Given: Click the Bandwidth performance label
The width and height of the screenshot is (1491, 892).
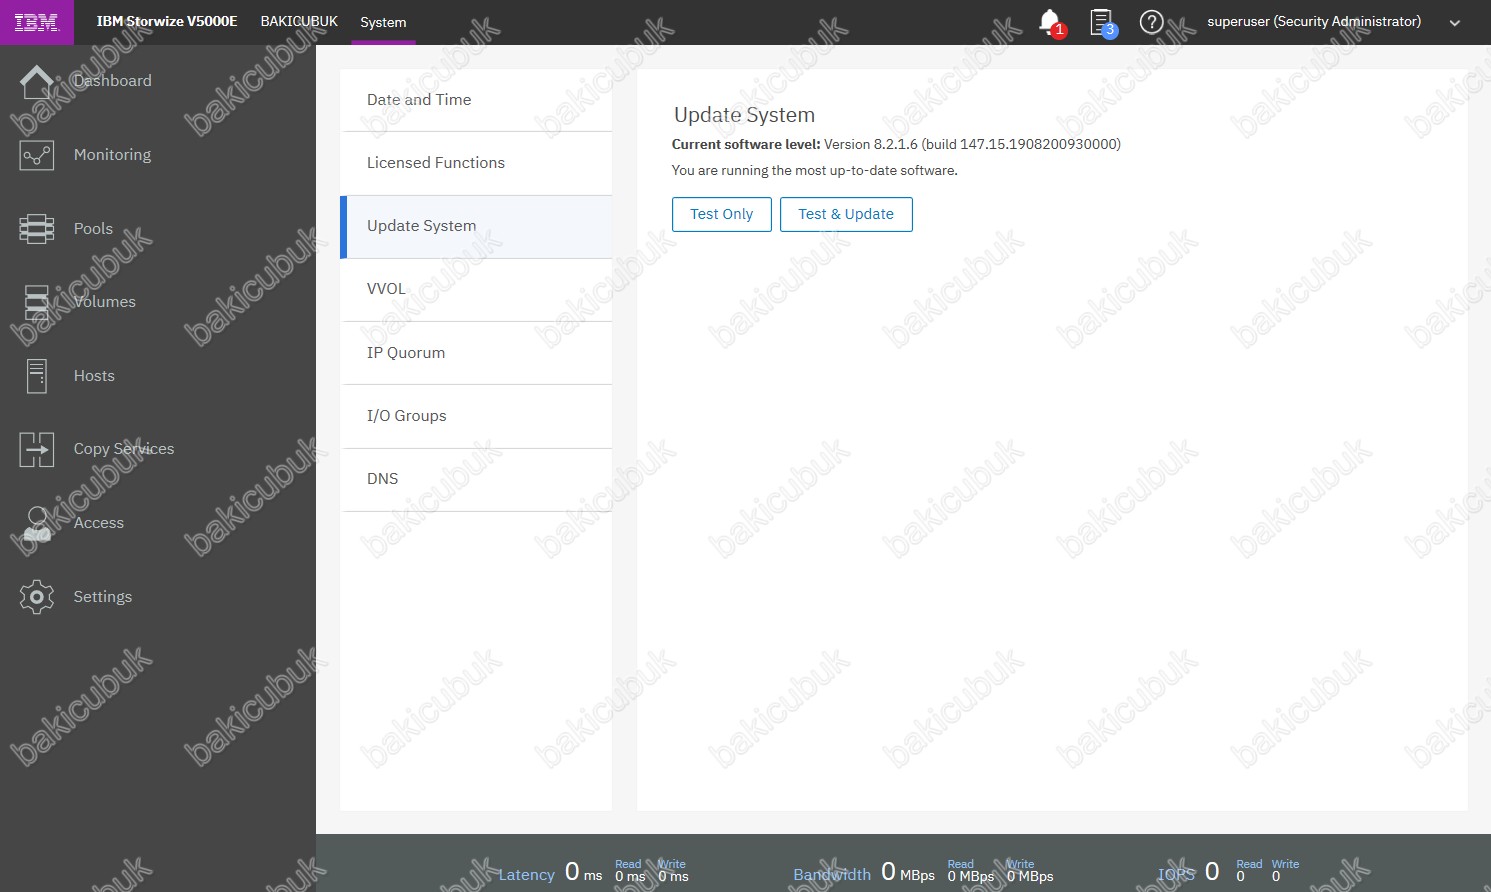Looking at the screenshot, I should (x=832, y=875).
